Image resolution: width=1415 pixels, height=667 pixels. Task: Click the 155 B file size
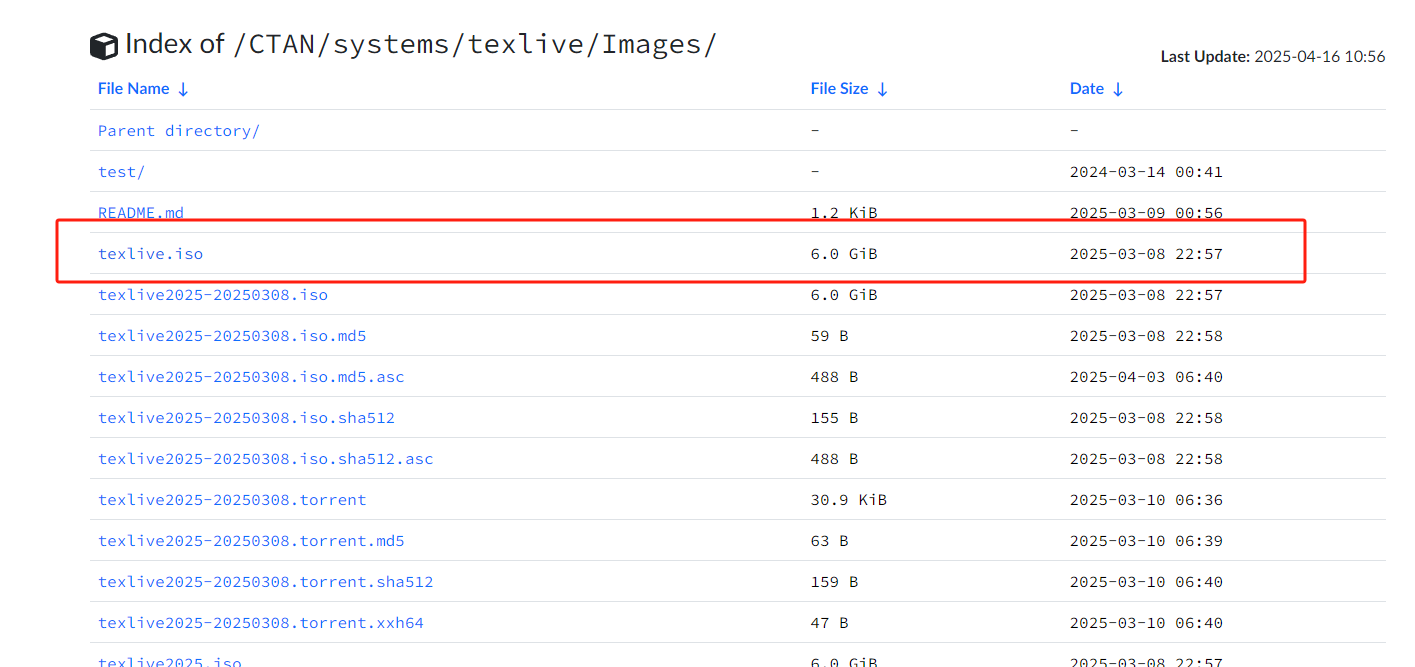coord(834,418)
